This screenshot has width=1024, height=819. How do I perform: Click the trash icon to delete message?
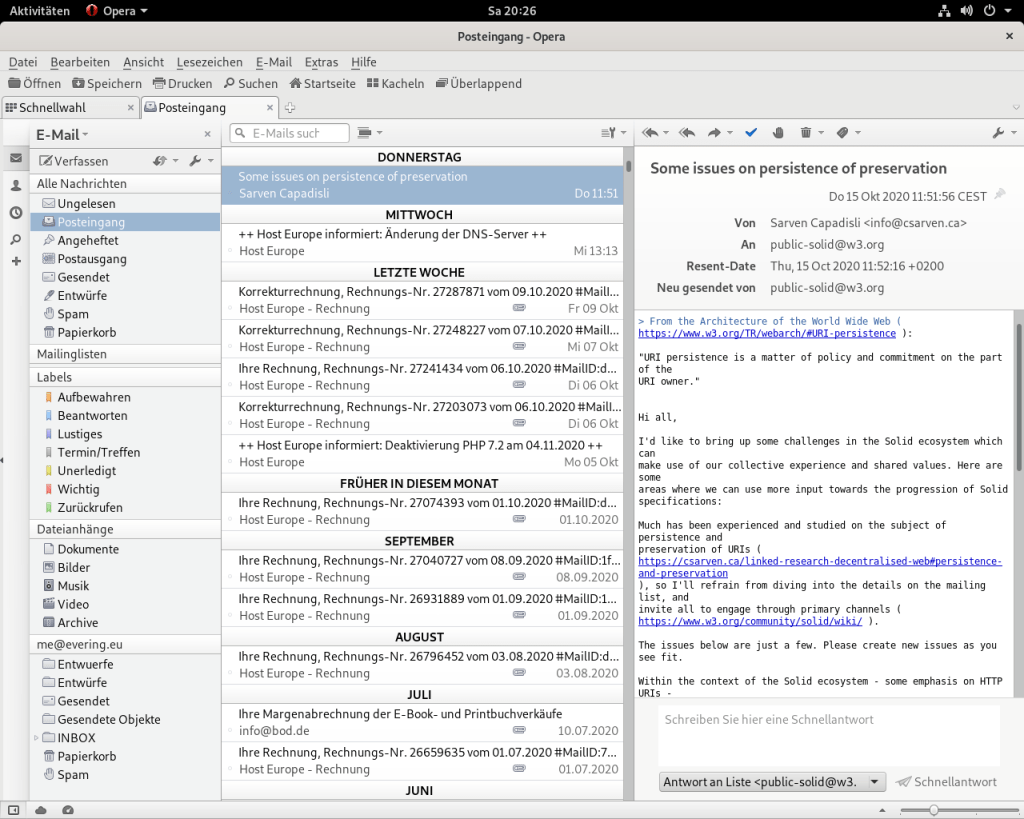(x=806, y=133)
